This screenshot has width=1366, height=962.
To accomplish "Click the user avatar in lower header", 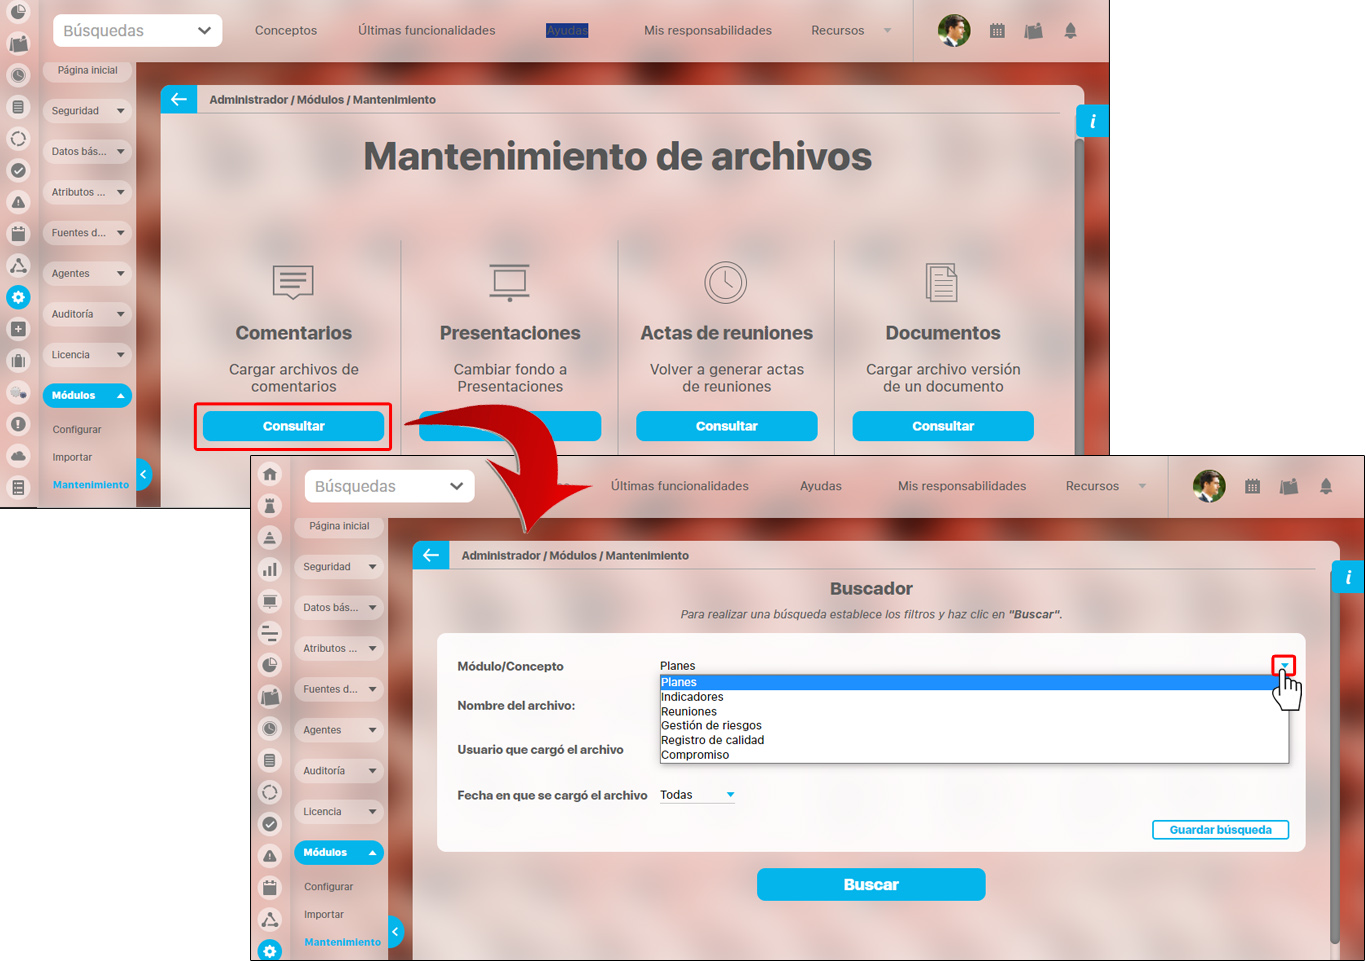I will [1209, 486].
